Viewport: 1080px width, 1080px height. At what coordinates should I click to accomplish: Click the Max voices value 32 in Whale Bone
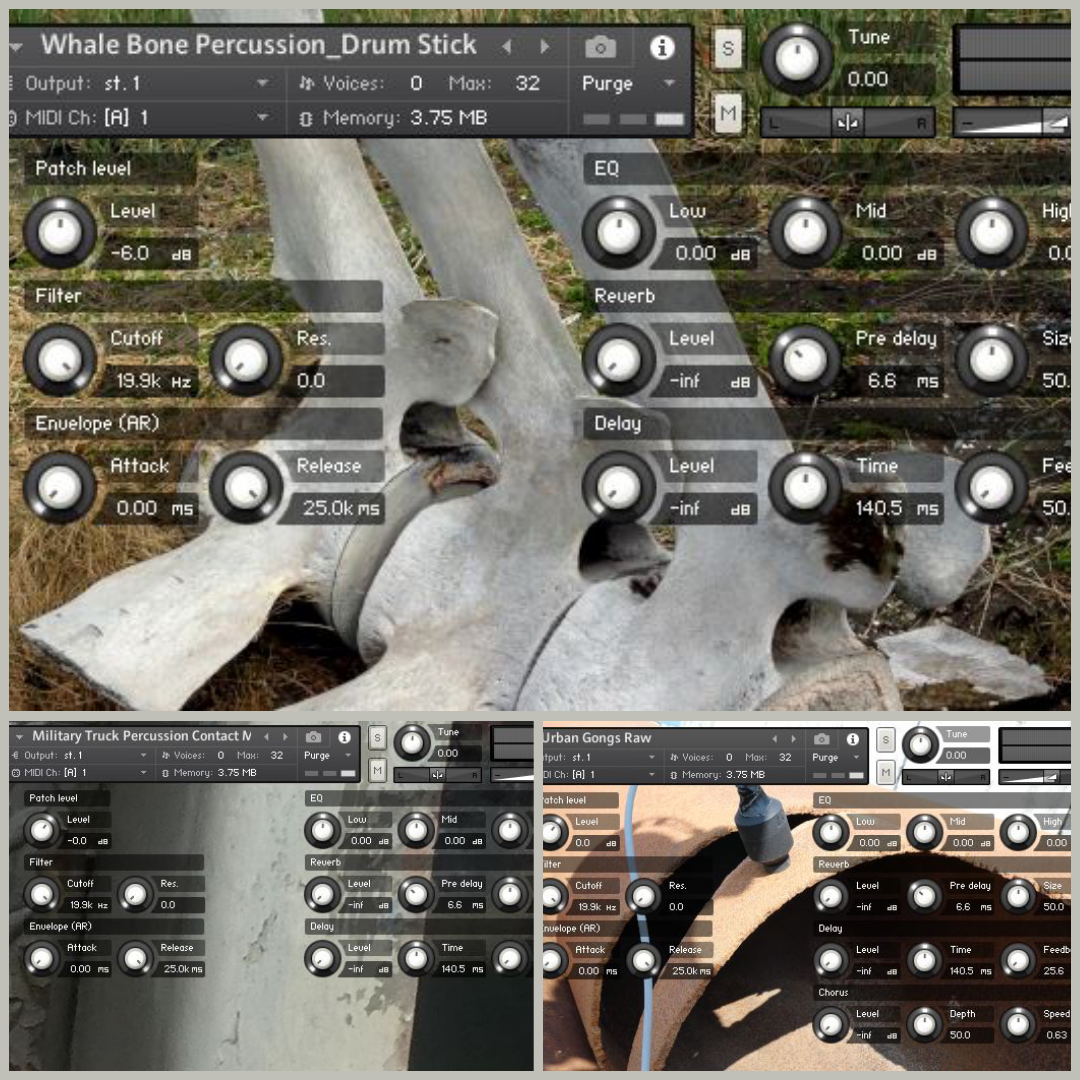click(527, 83)
